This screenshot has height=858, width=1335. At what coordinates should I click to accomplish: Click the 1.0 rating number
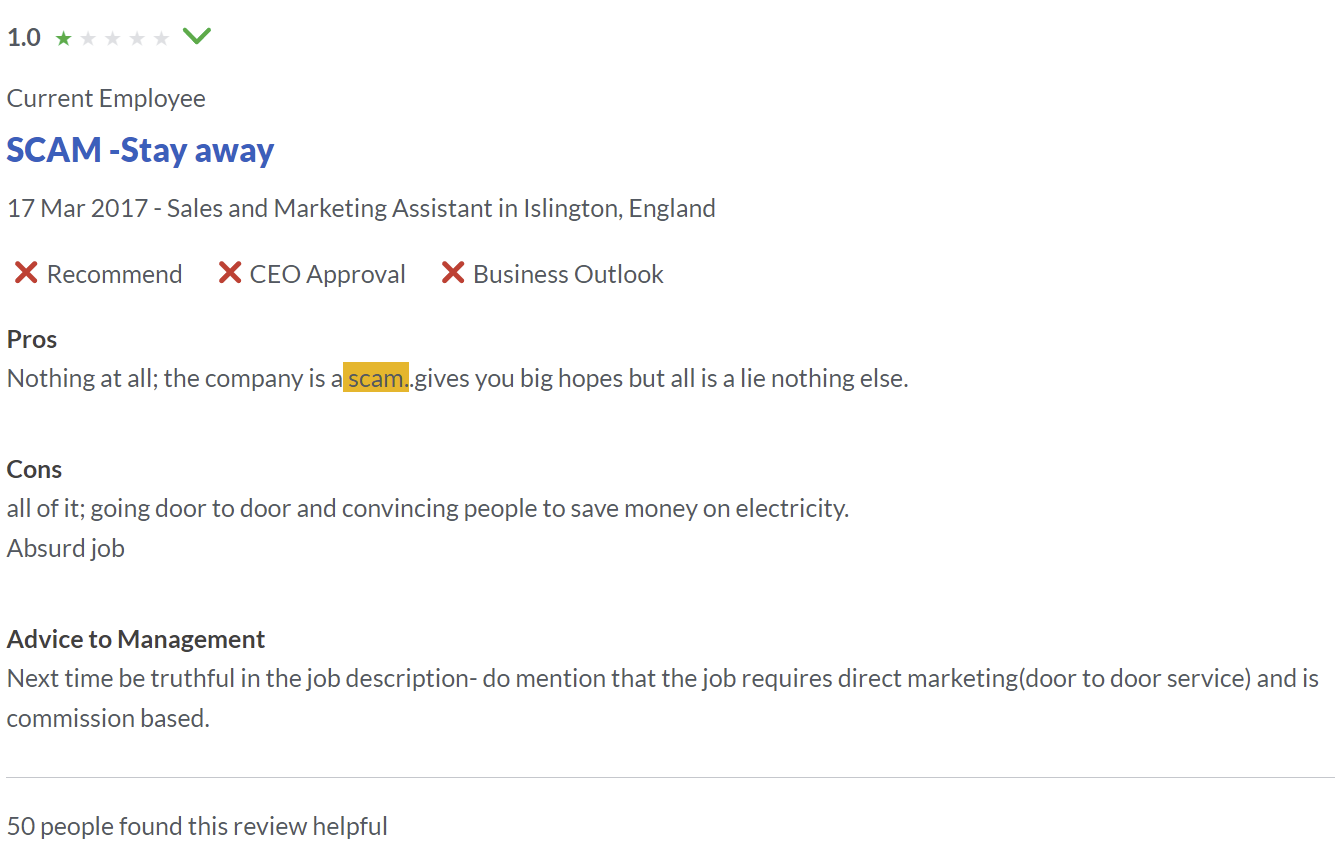point(24,38)
